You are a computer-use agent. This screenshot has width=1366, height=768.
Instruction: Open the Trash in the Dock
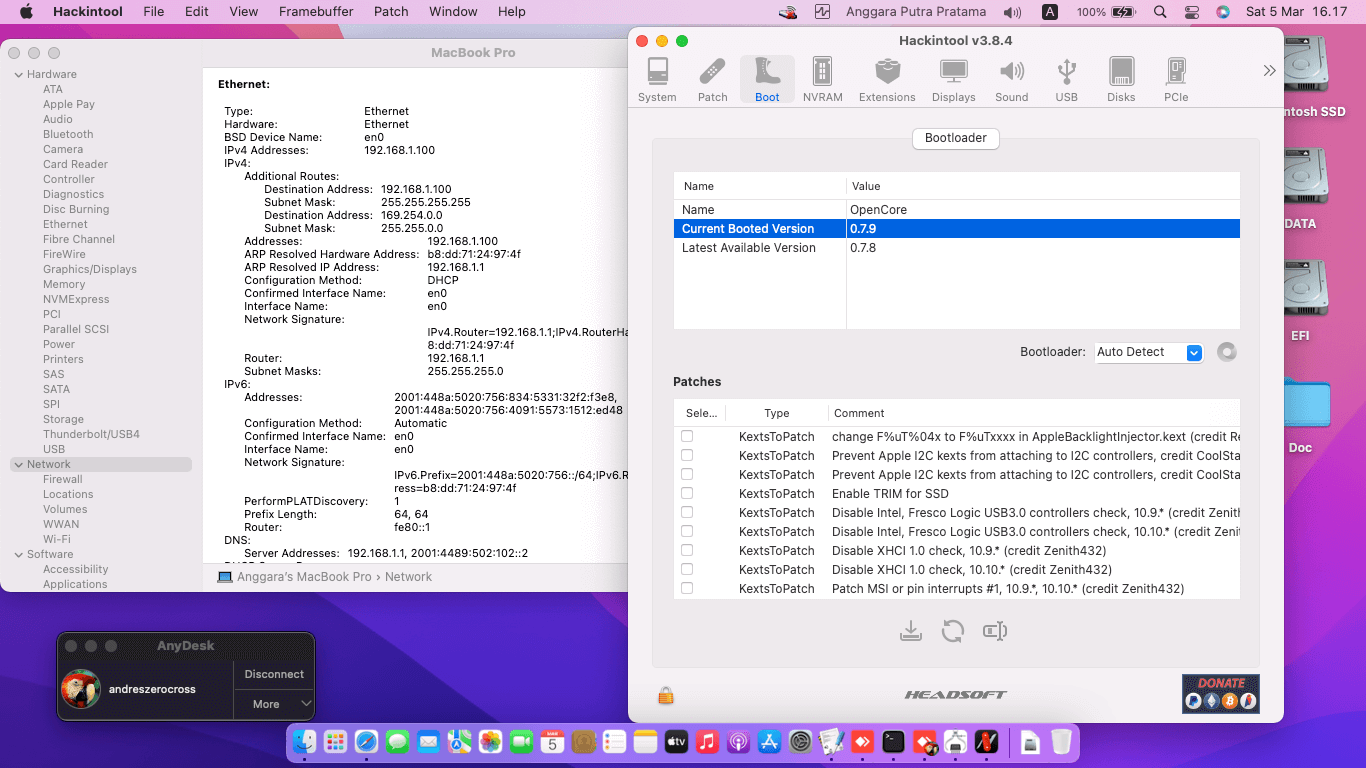pyautogui.click(x=1062, y=742)
